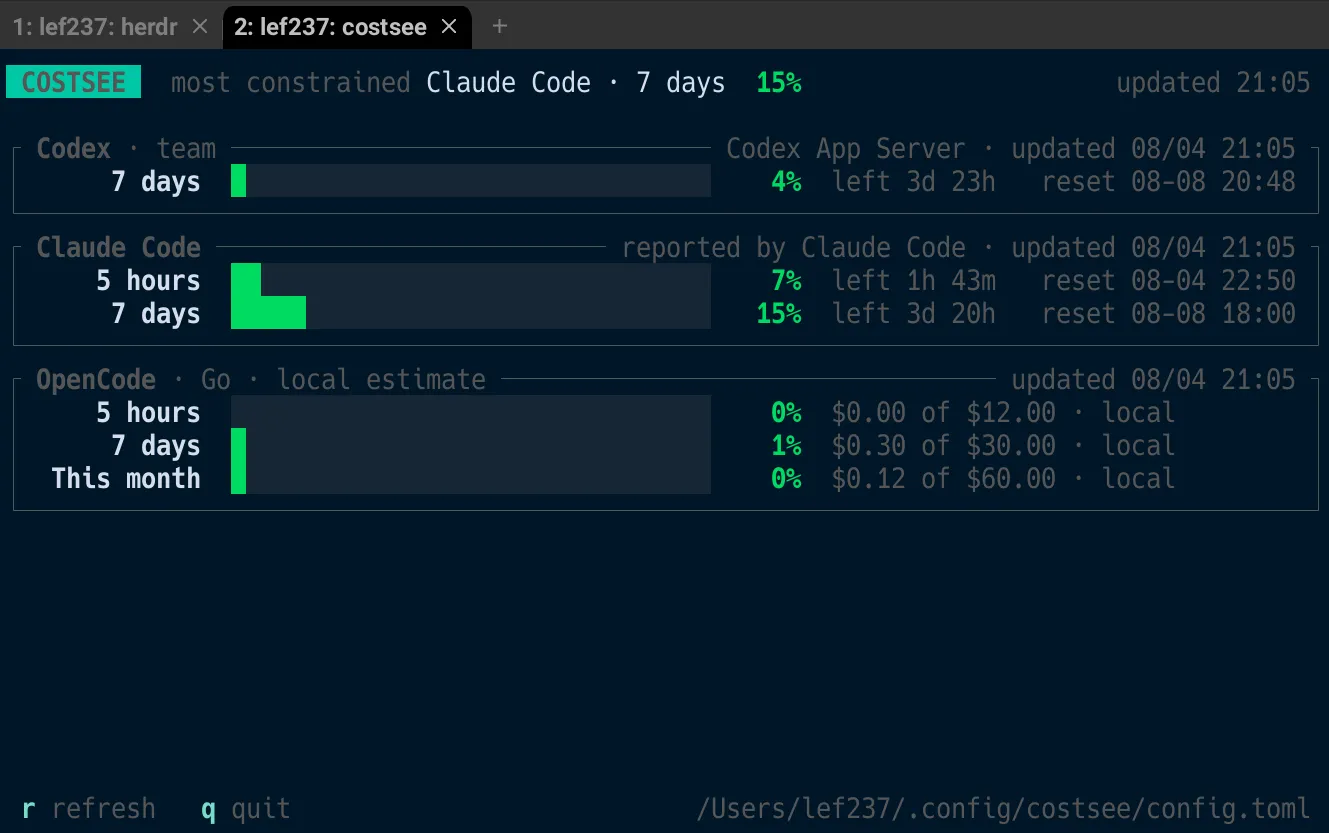
Task: Click the 7% usage value
Action: 786,281
